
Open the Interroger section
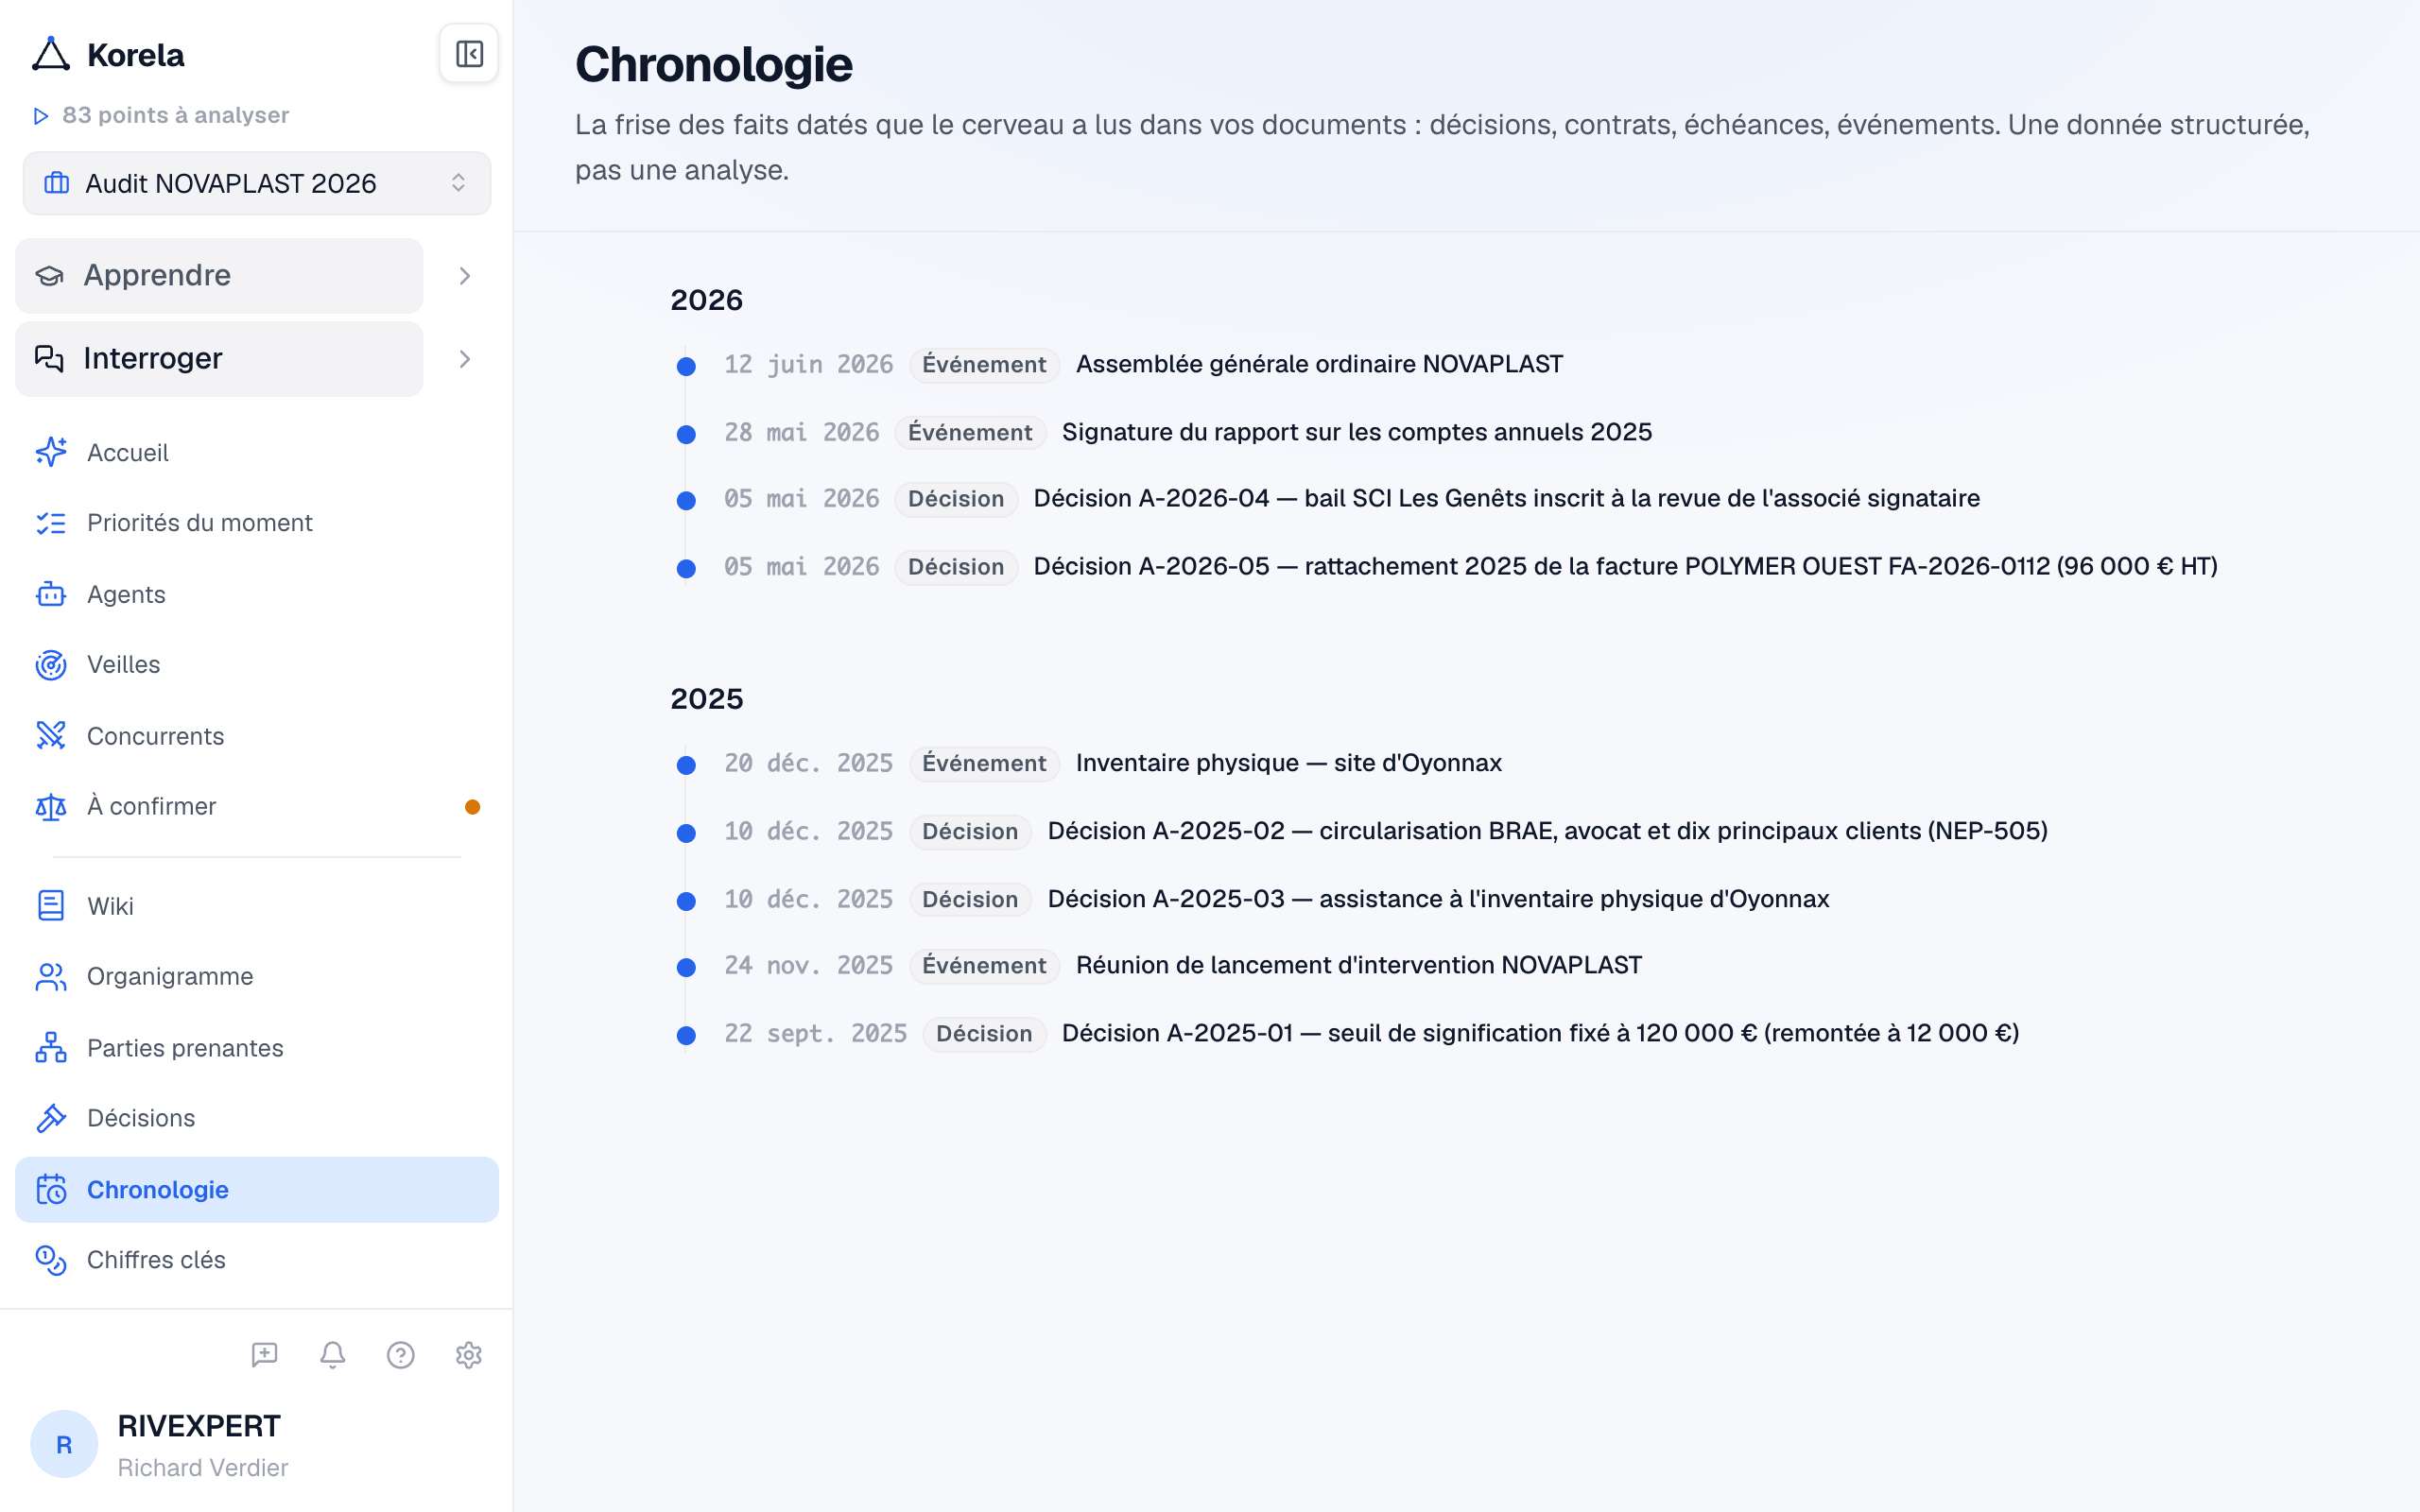click(219, 358)
